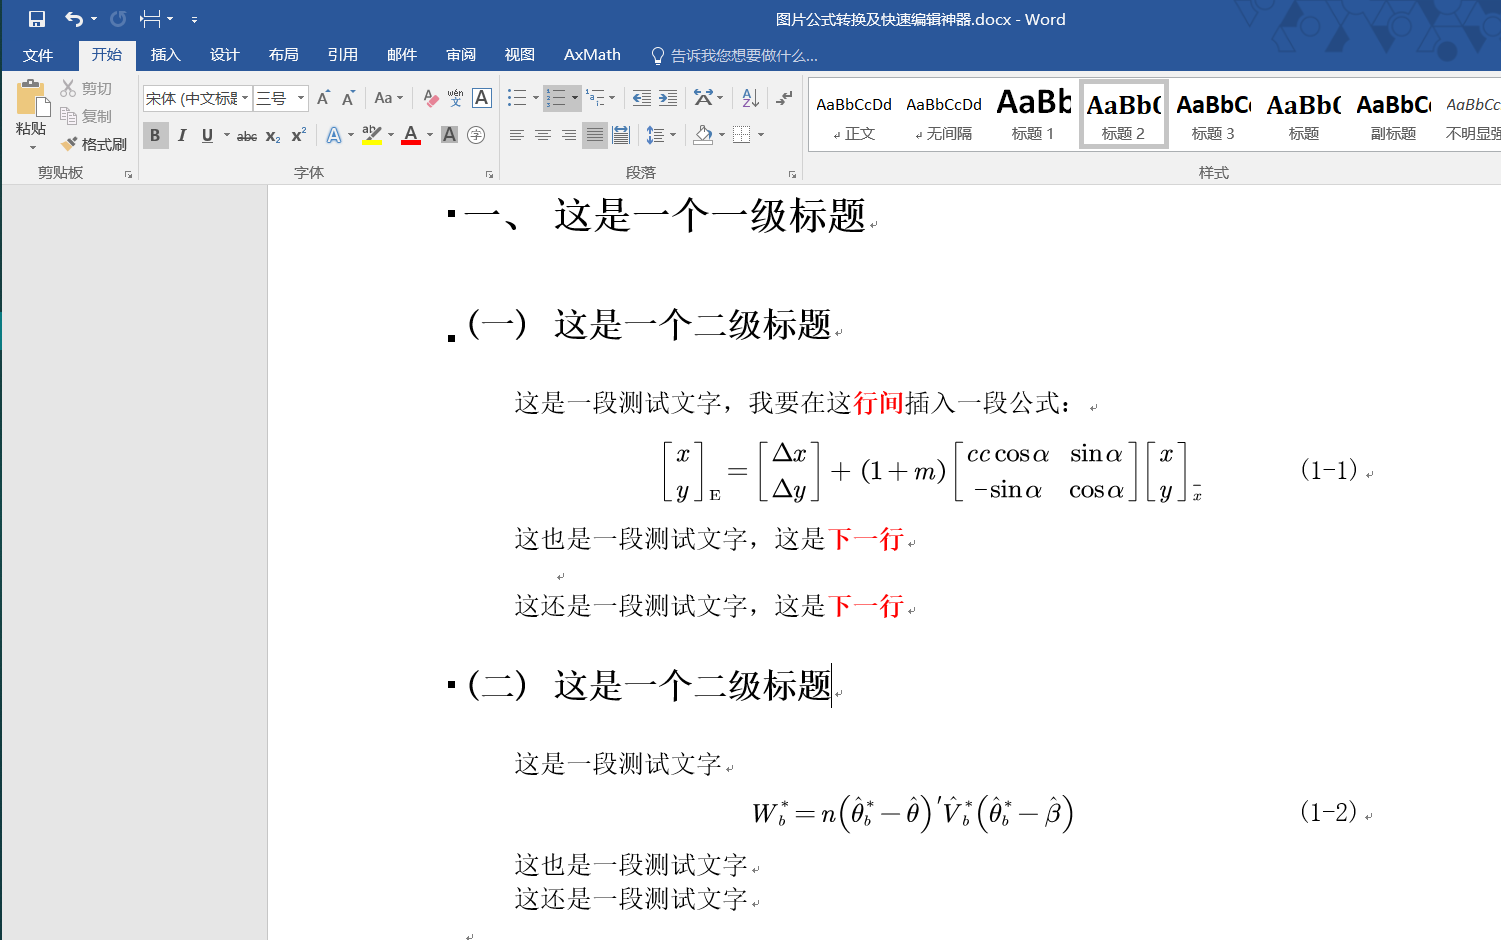The image size is (1501, 940).
Task: Toggle show paragraph marks icon
Action: (x=785, y=98)
